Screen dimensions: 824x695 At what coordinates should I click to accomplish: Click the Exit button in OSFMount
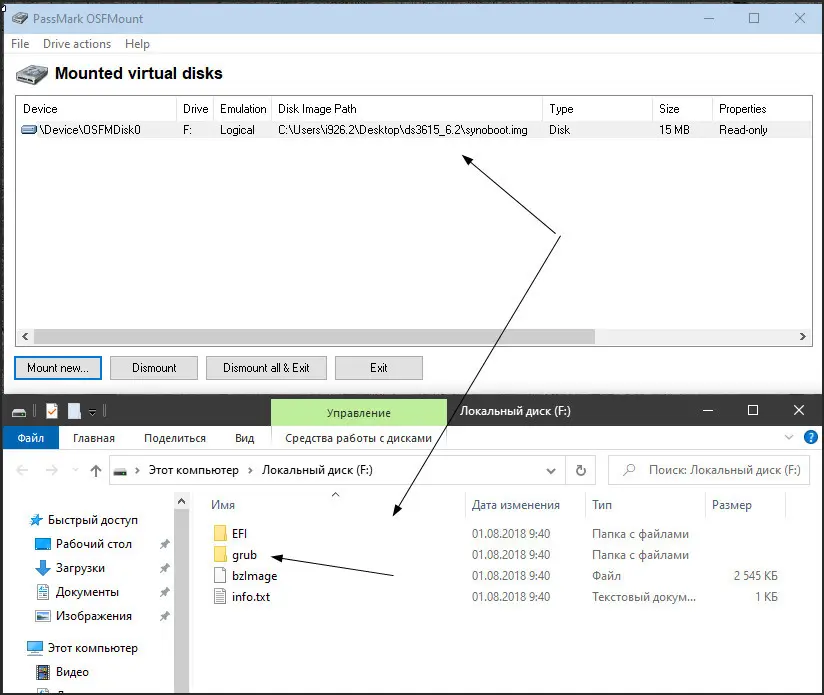378,368
